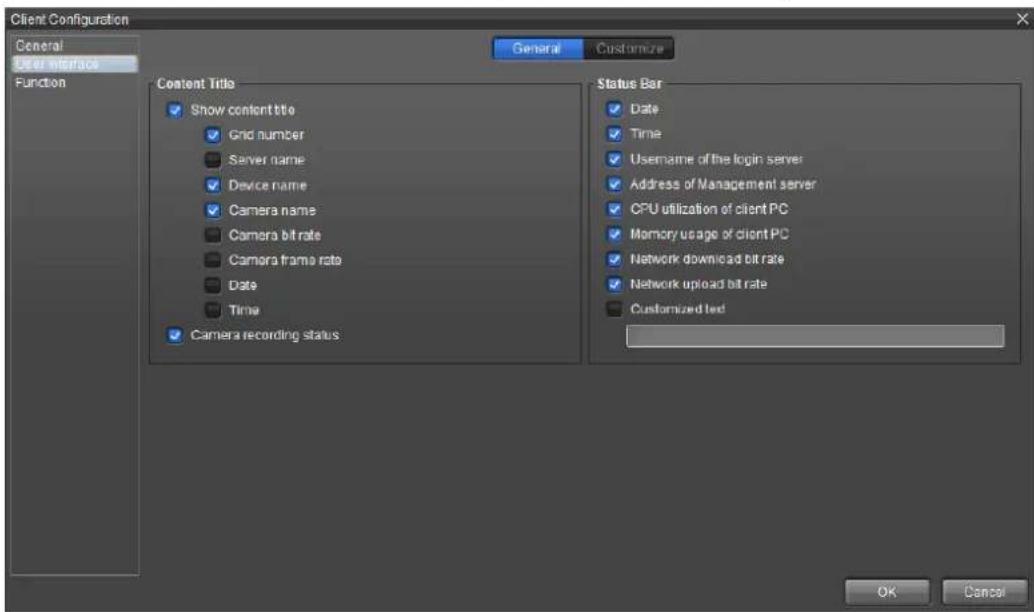Click the Content Title heading

196,84
